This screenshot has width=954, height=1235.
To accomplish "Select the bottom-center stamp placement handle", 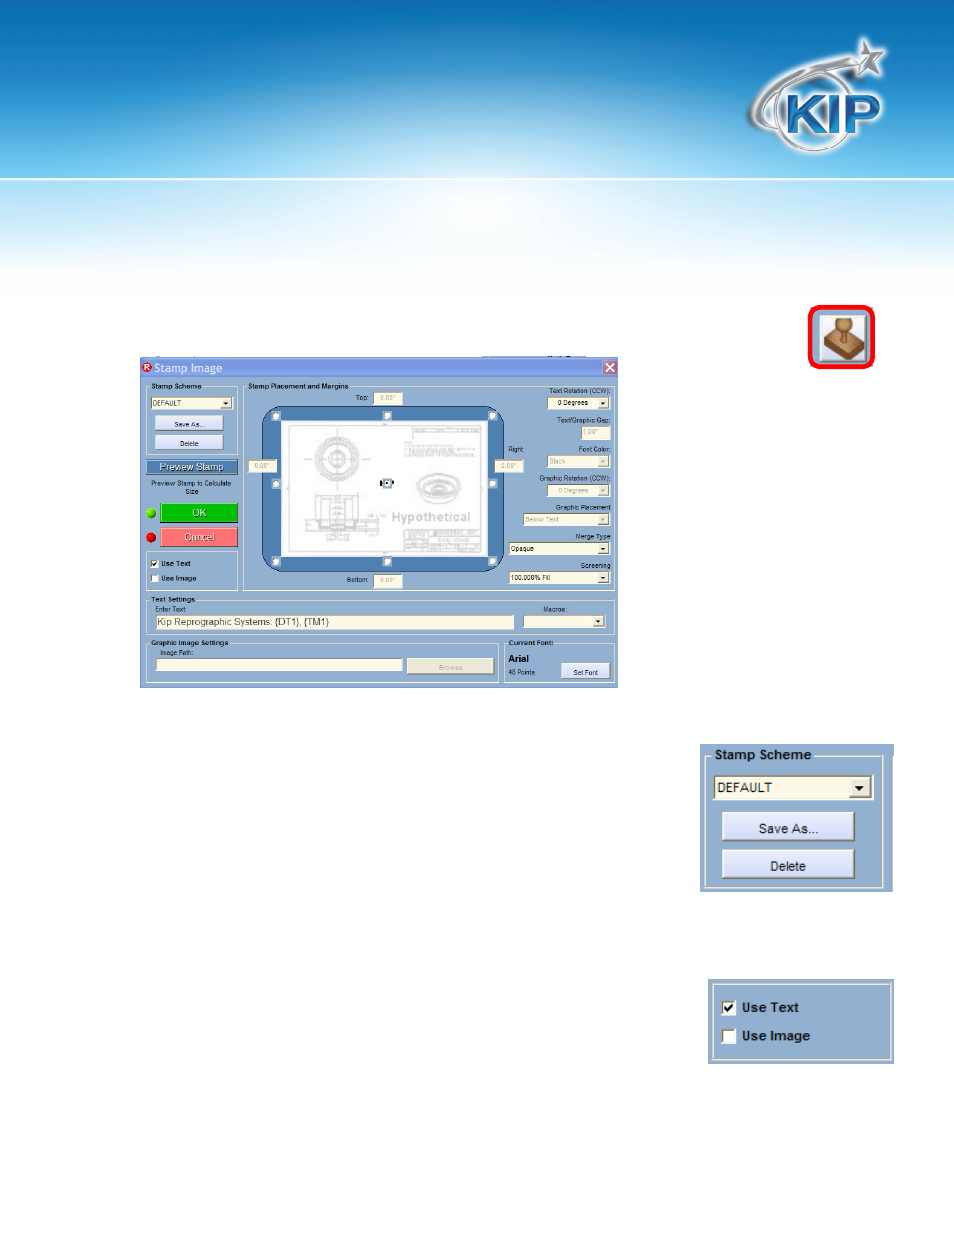I will pos(387,561).
